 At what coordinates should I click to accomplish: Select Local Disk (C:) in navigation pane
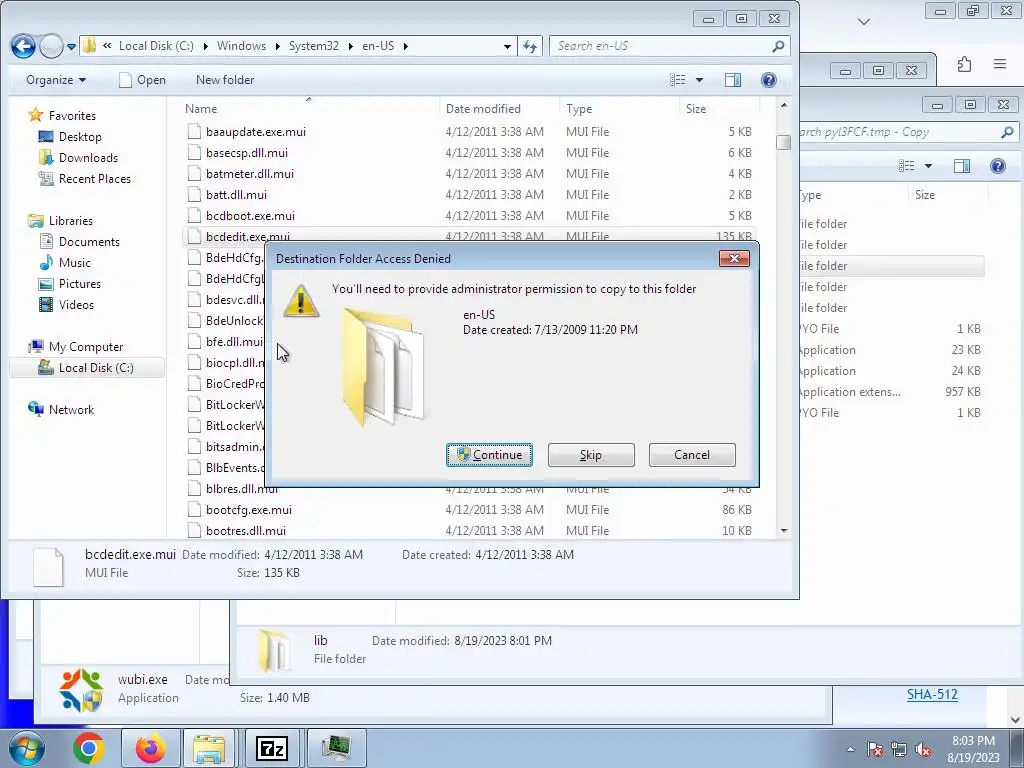point(86,368)
